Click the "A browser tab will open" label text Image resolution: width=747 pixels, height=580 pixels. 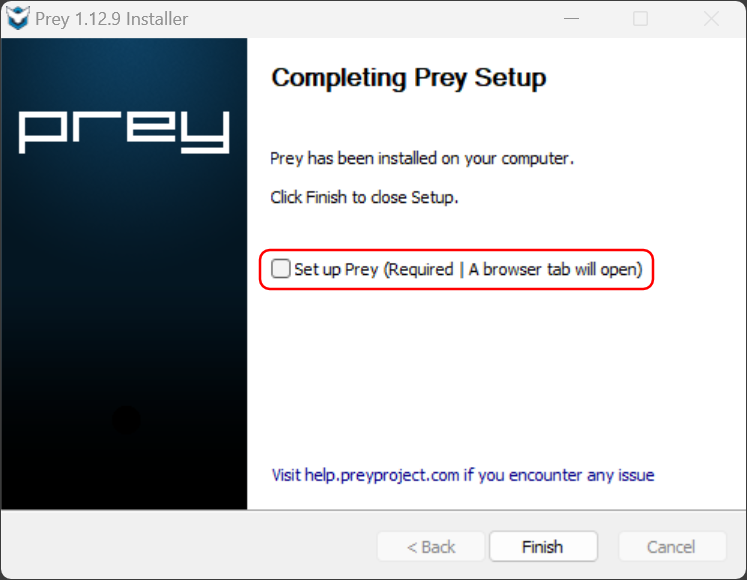[x=555, y=269]
